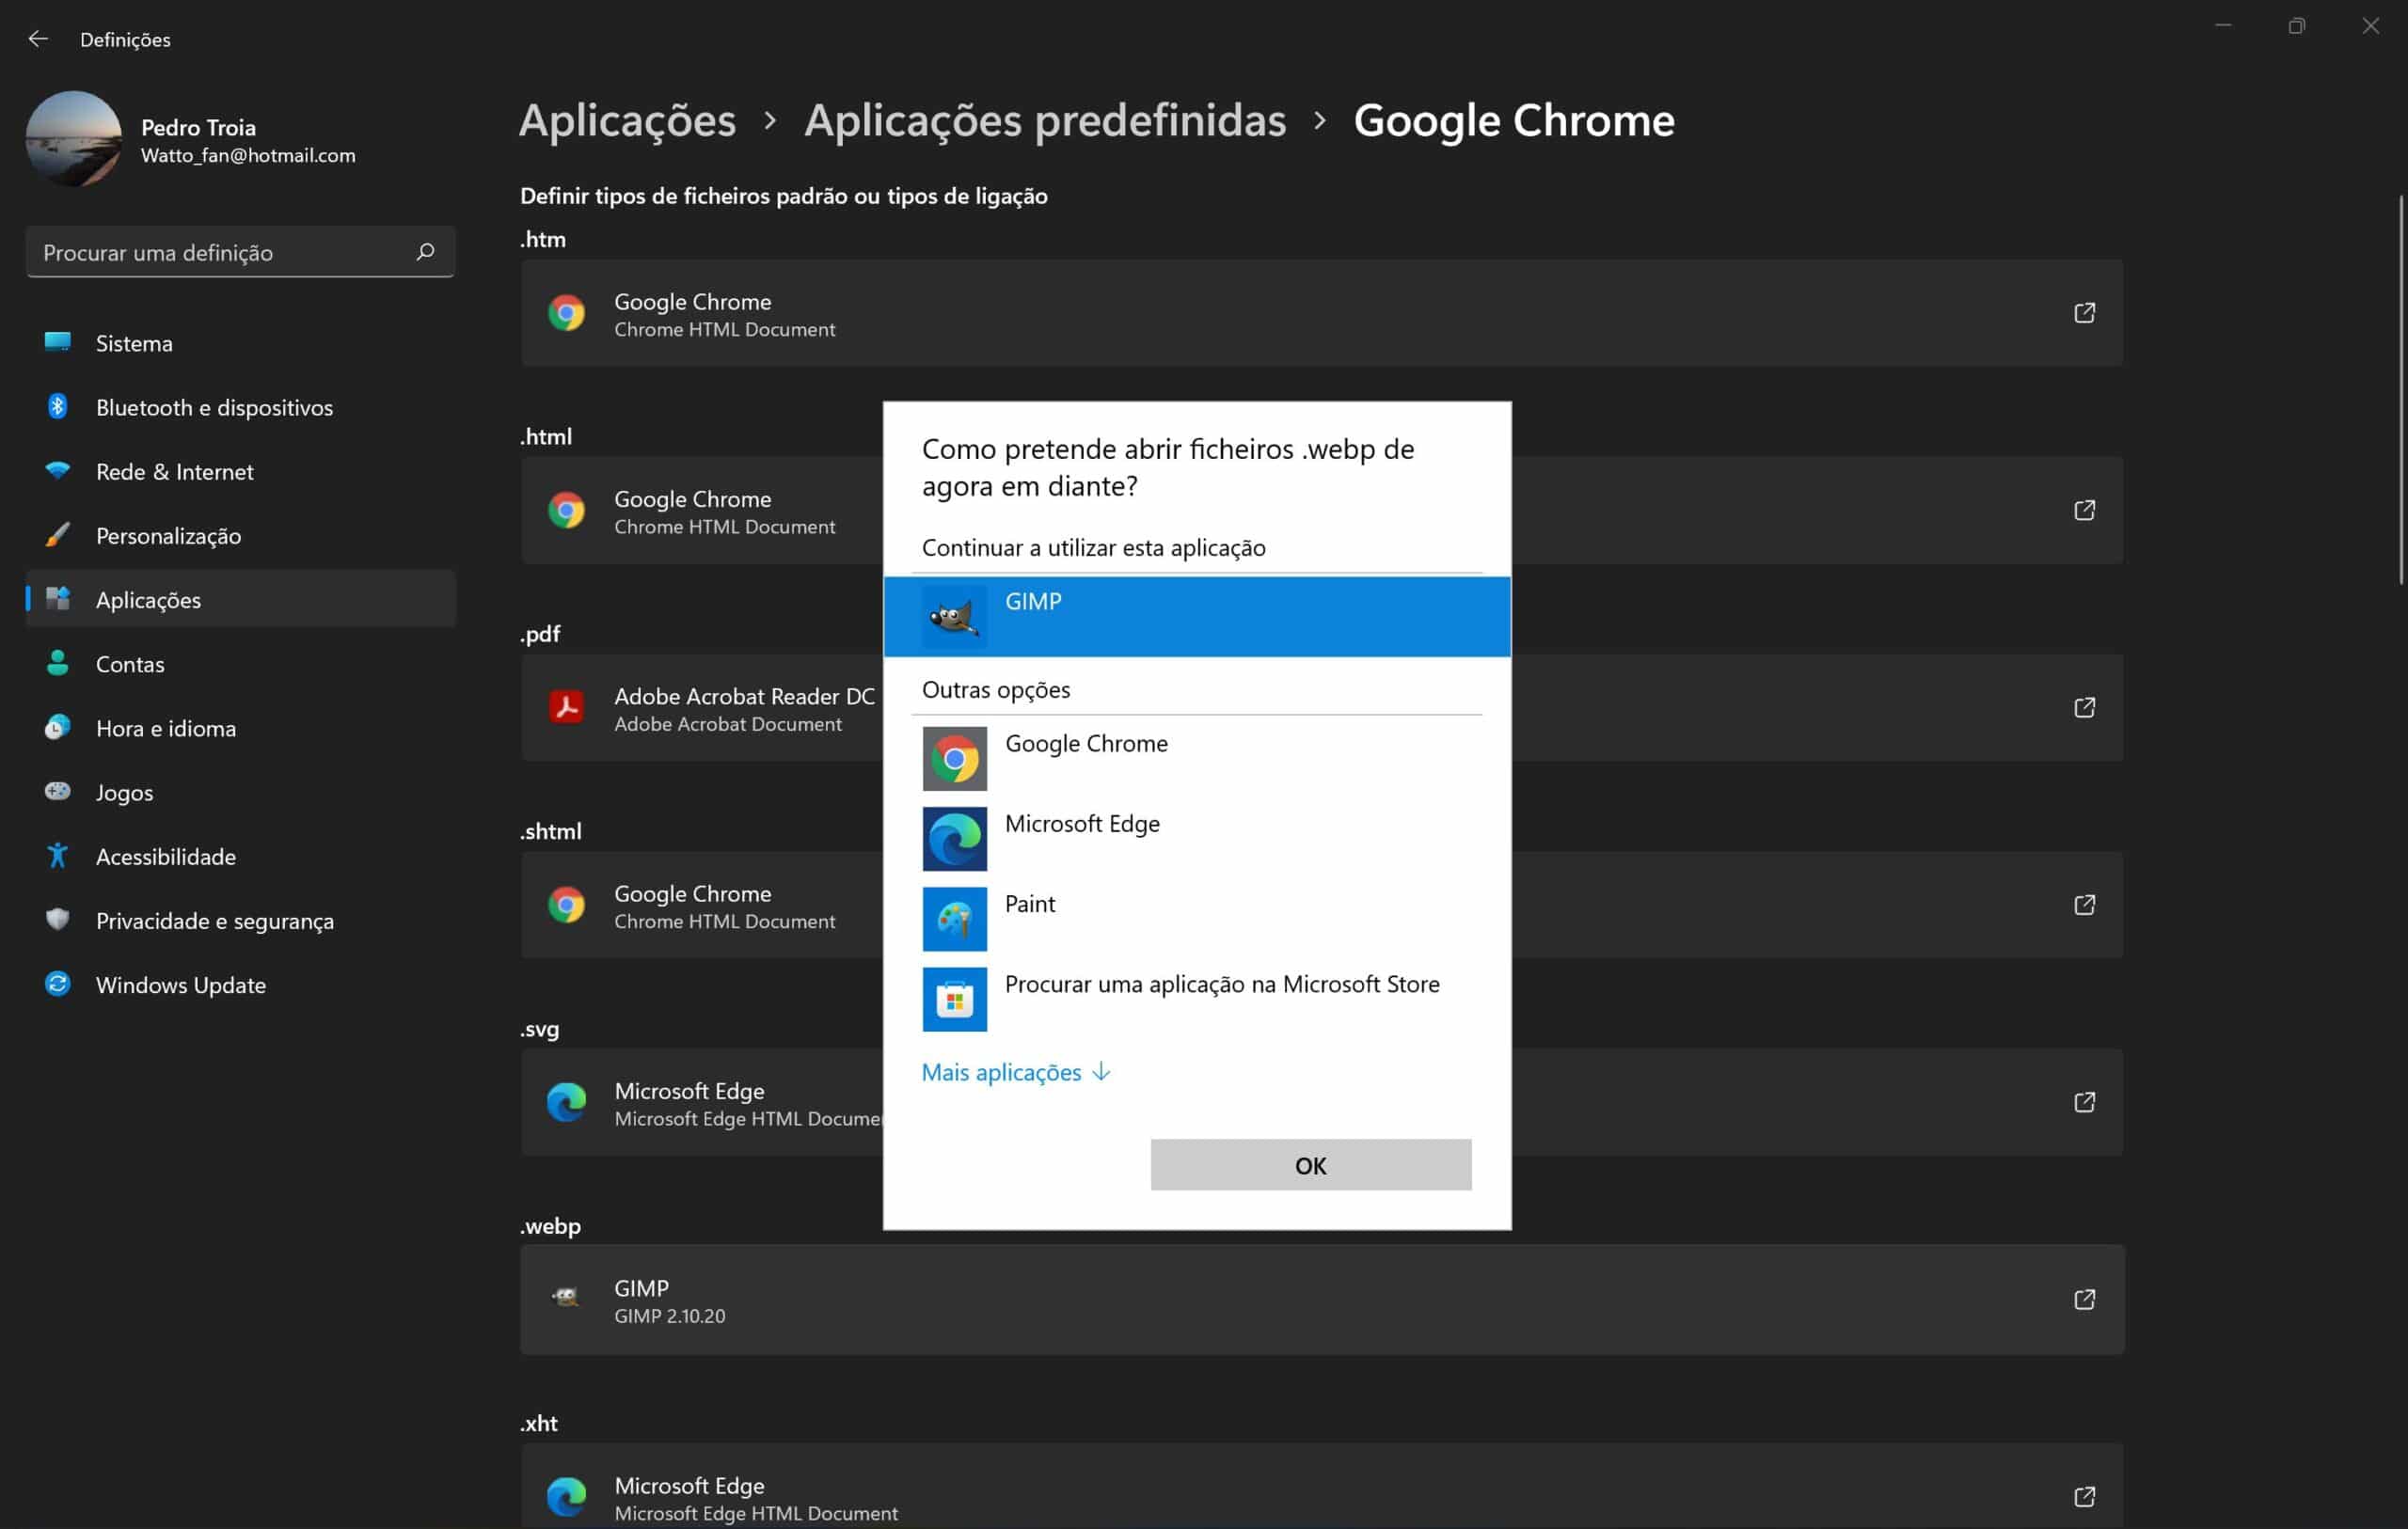This screenshot has height=1529, width=2408.
Task: Click the breadcrumb chevron after Aplicações predefinidas
Action: click(x=1320, y=121)
